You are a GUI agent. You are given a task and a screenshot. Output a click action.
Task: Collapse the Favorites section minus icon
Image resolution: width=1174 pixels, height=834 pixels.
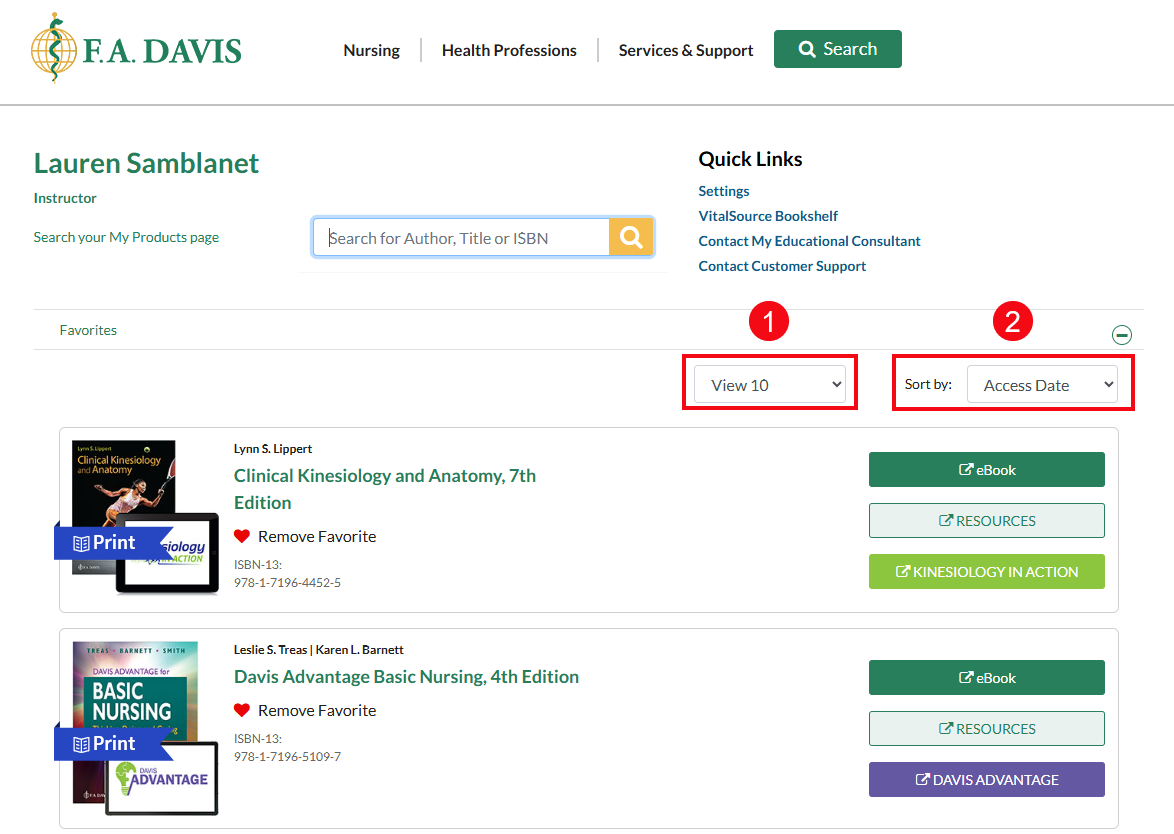click(x=1122, y=335)
